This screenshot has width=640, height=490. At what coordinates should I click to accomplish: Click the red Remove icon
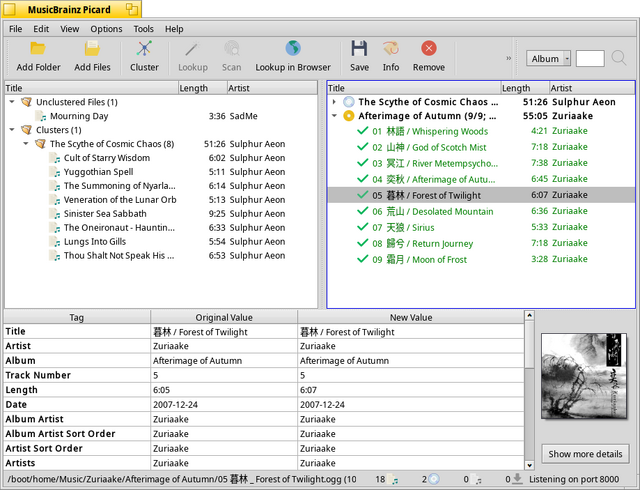pos(429,48)
